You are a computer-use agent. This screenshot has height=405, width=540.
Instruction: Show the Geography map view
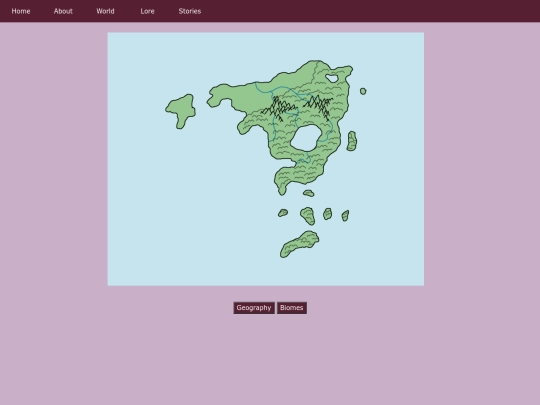coord(254,308)
